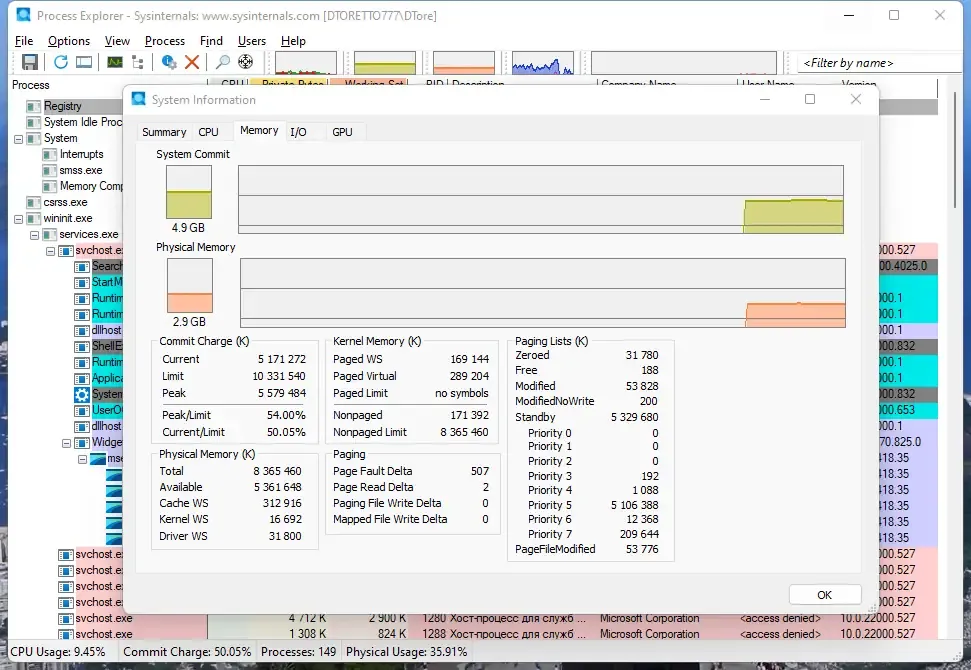Click the Save floppy disk icon
971x670 pixels.
click(30, 62)
